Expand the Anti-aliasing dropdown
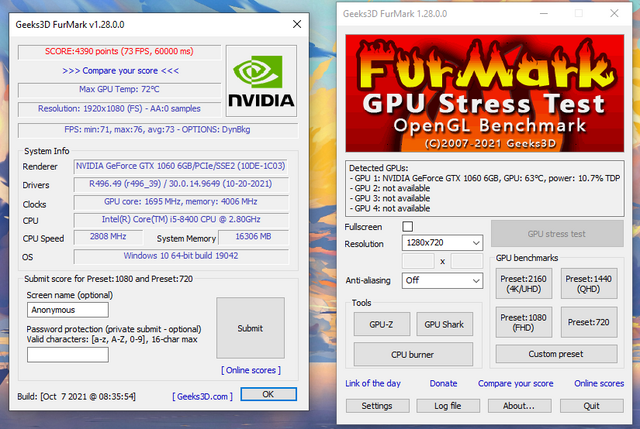640x429 pixels. [441, 281]
